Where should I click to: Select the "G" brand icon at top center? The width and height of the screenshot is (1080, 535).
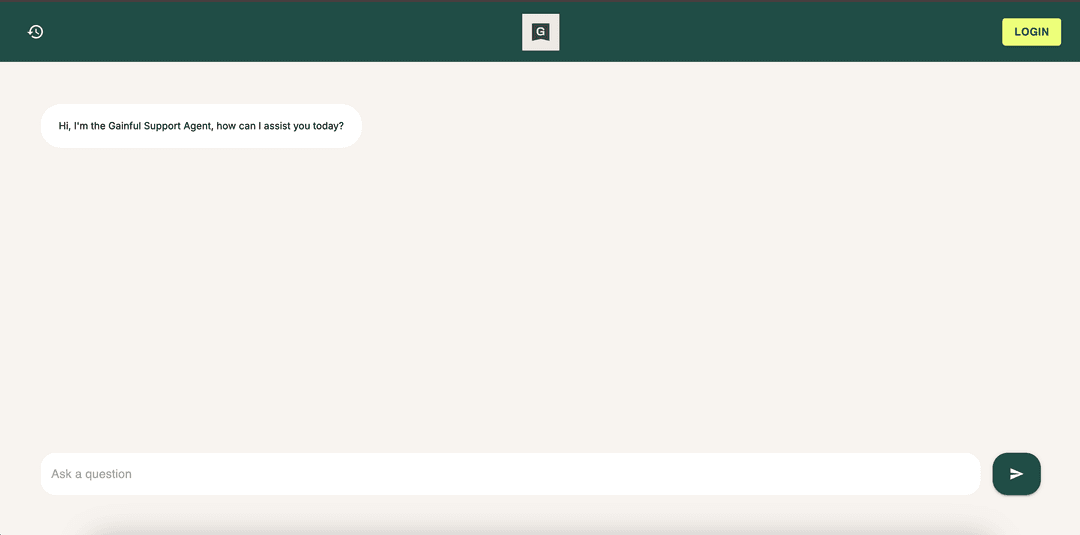click(540, 32)
